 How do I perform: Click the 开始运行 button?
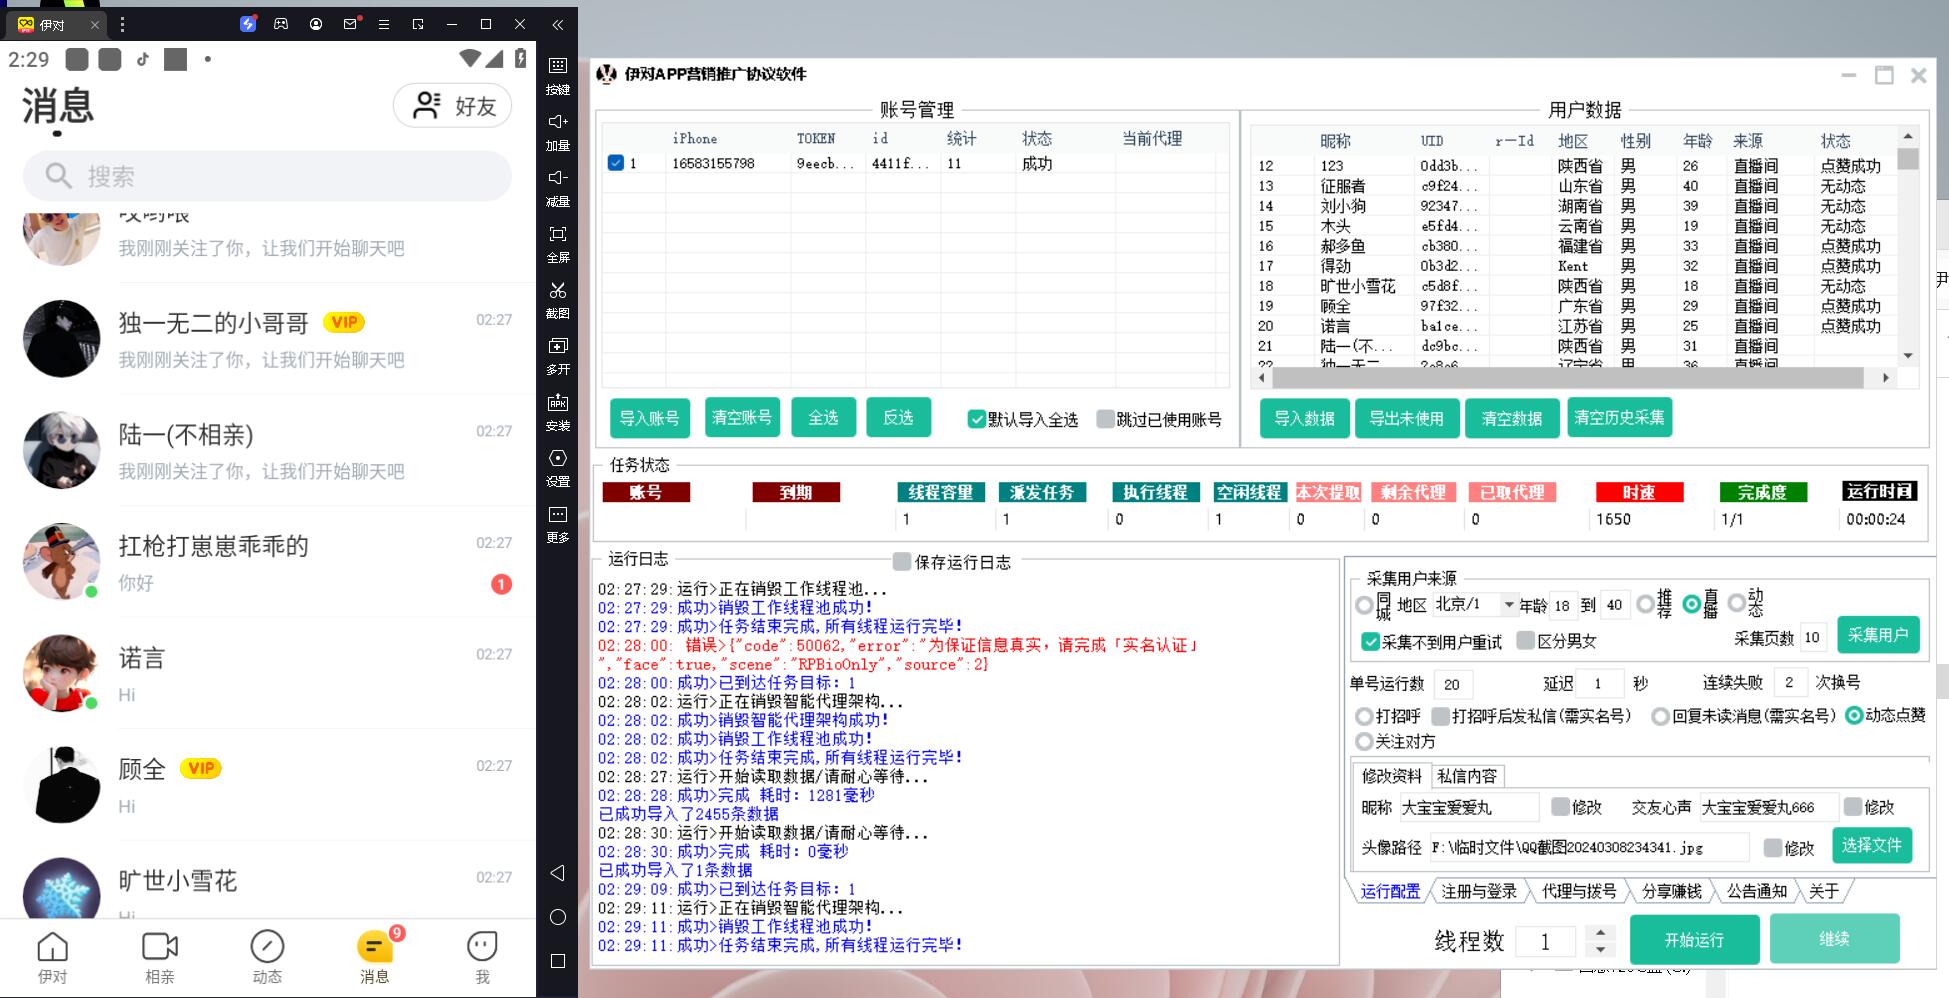click(1694, 940)
